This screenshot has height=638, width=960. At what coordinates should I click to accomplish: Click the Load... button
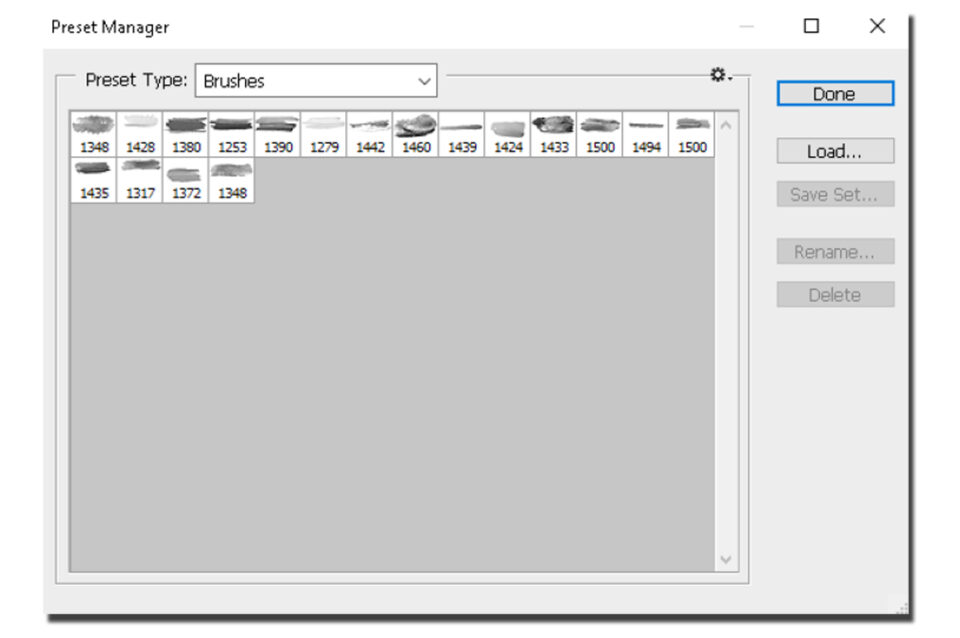click(835, 152)
